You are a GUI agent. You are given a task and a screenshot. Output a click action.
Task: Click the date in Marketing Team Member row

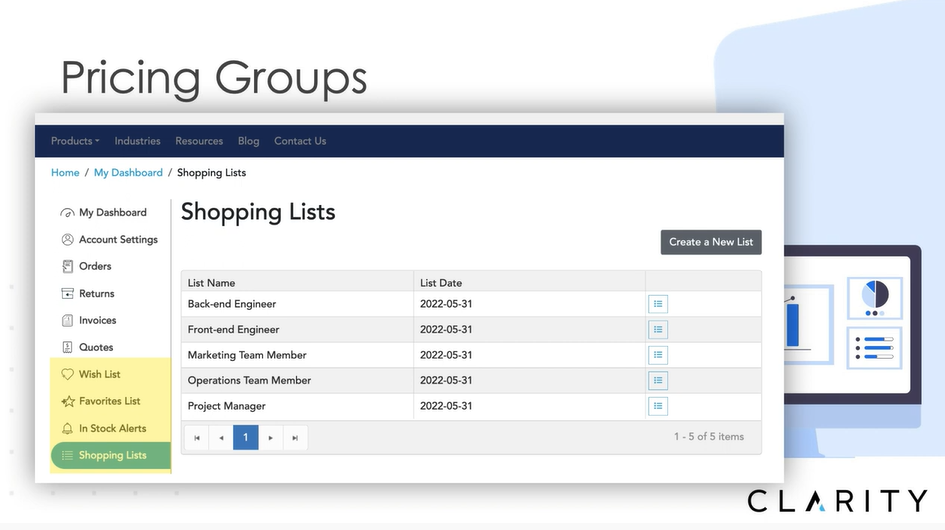click(446, 355)
